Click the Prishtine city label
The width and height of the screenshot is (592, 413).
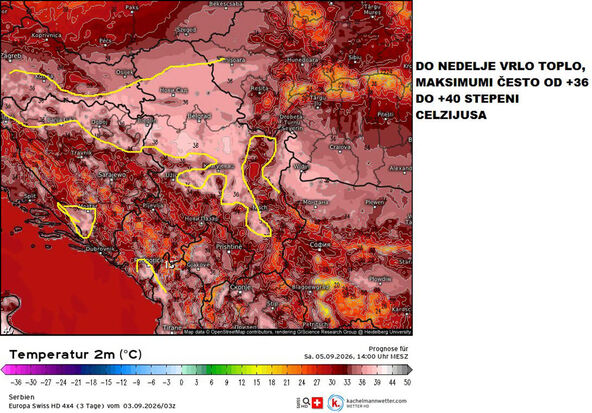[x=229, y=247]
